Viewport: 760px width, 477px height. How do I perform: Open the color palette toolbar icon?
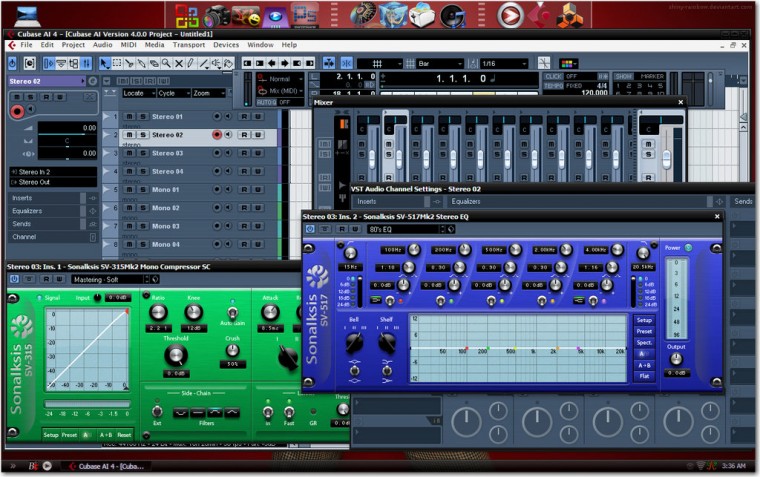click(x=568, y=64)
